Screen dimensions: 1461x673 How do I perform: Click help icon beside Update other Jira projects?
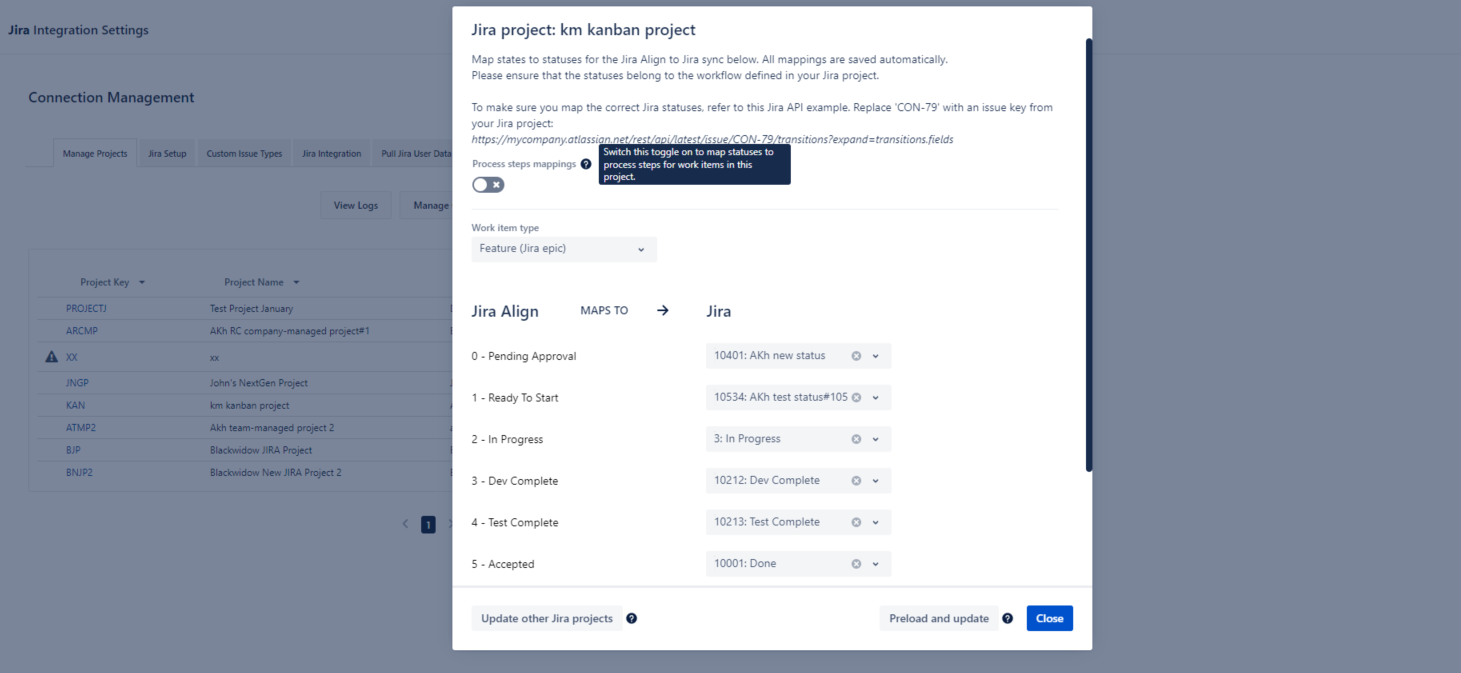point(632,618)
